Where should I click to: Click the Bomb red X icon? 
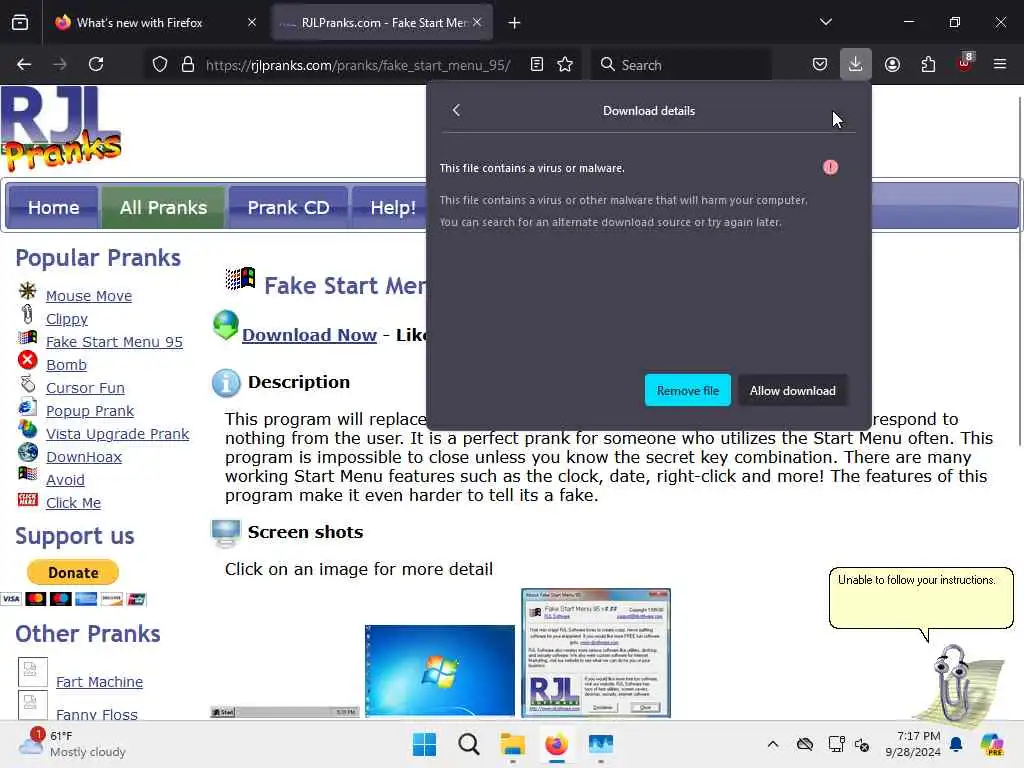(x=27, y=360)
